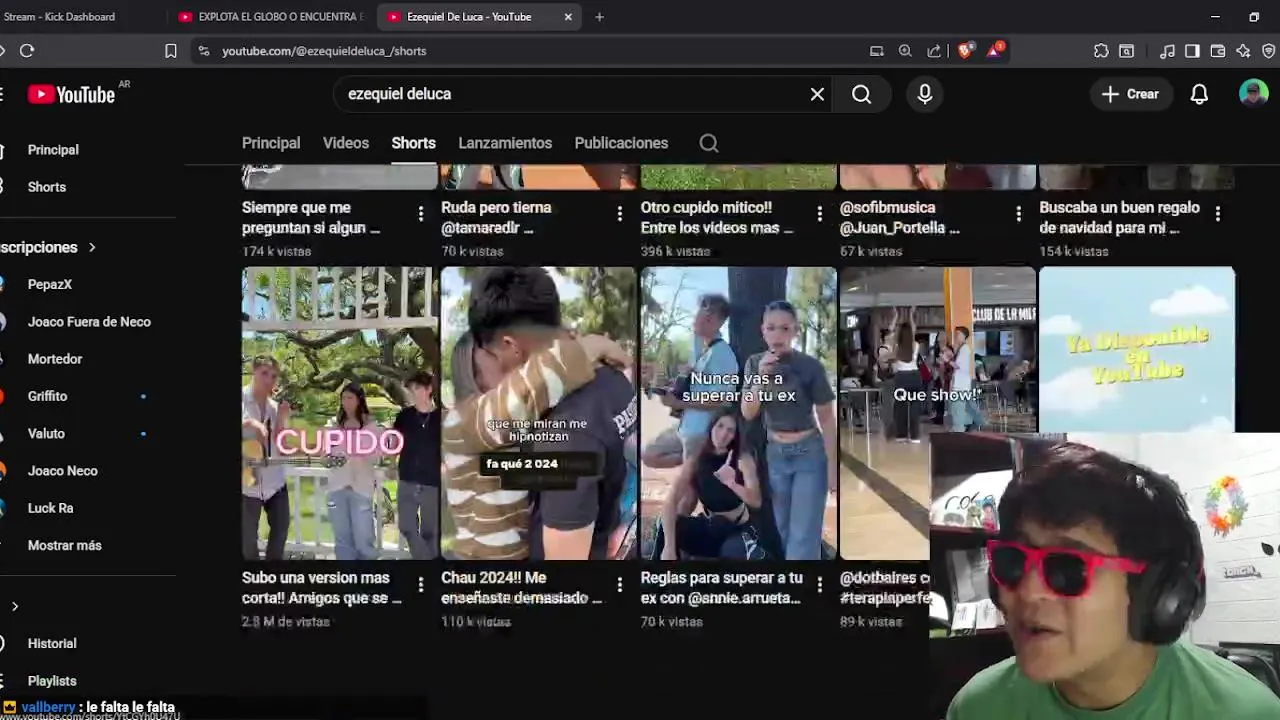Open Brave rewards triangle icon
The image size is (1280, 720).
[x=995, y=50]
